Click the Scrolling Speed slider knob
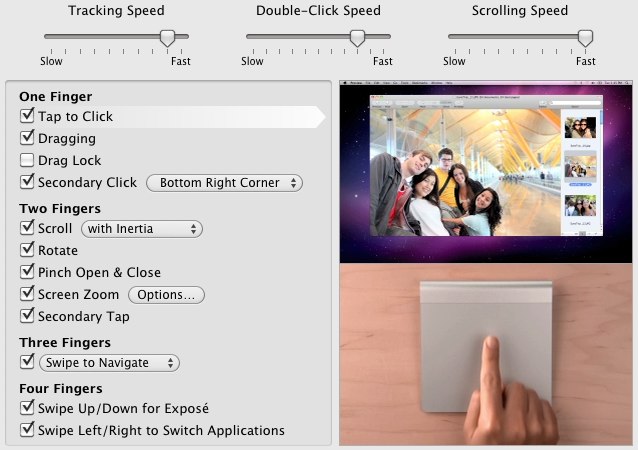 pos(585,38)
